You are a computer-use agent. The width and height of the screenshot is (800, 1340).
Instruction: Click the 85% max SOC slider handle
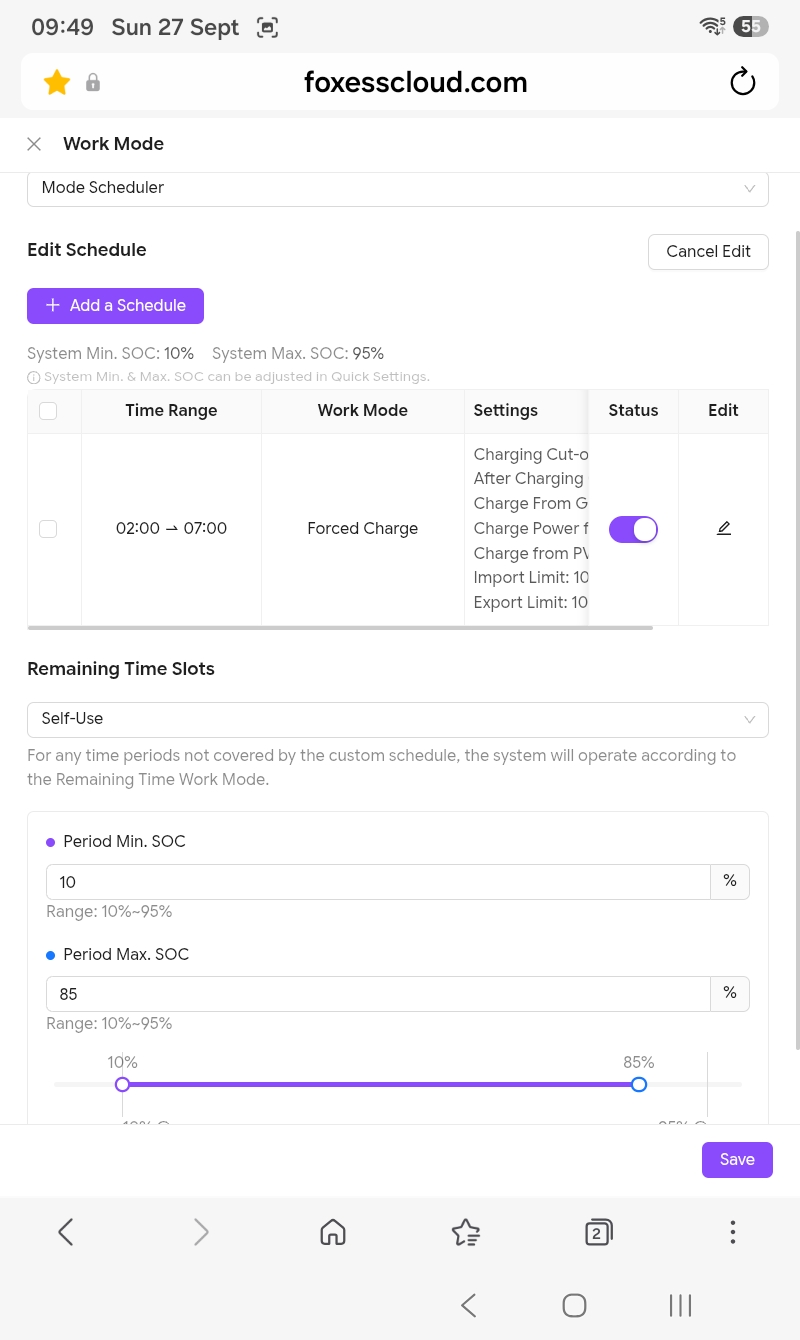click(x=639, y=1084)
